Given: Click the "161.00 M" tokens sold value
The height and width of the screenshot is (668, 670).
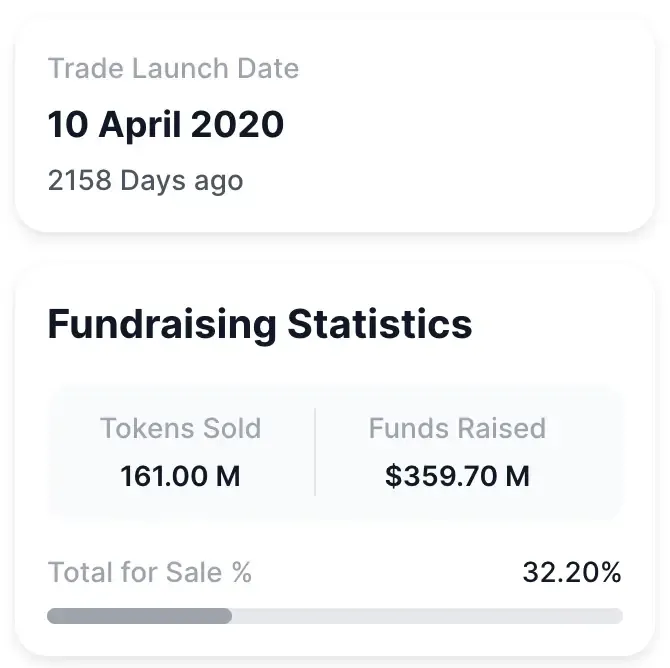Looking at the screenshot, I should (180, 476).
